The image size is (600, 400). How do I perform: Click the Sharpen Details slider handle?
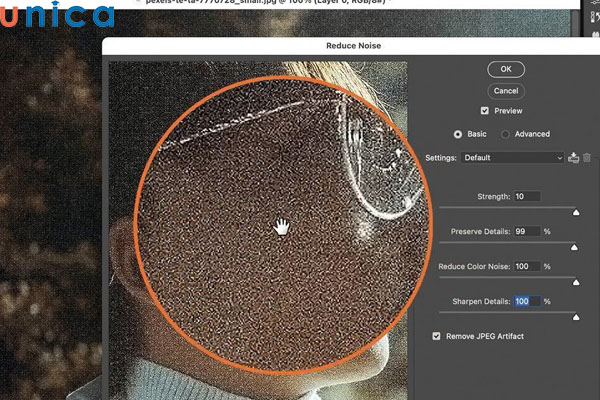pos(575,316)
